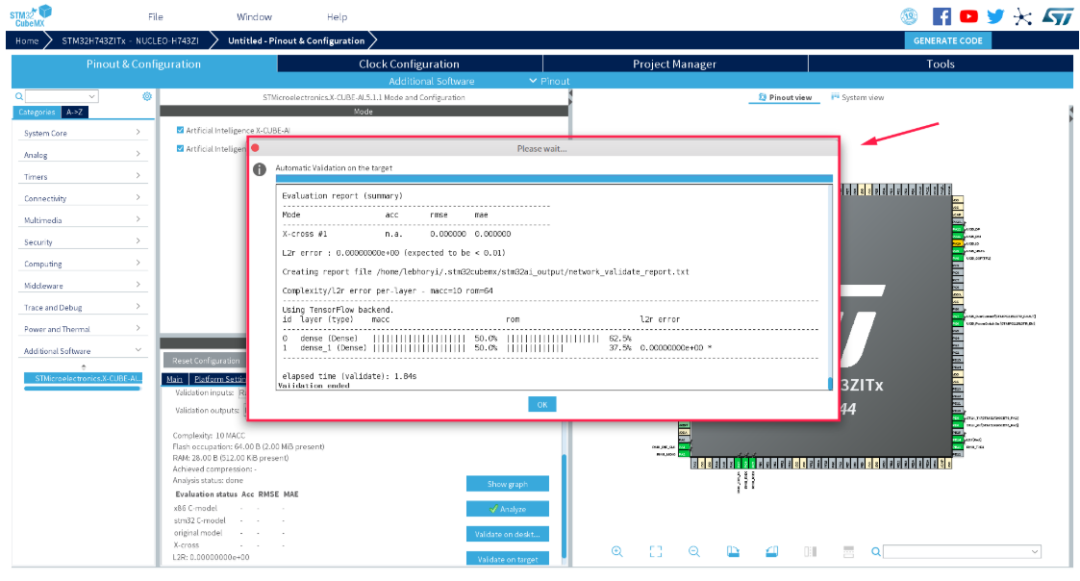
Task: Open the Facebook icon link
Action: 942,17
